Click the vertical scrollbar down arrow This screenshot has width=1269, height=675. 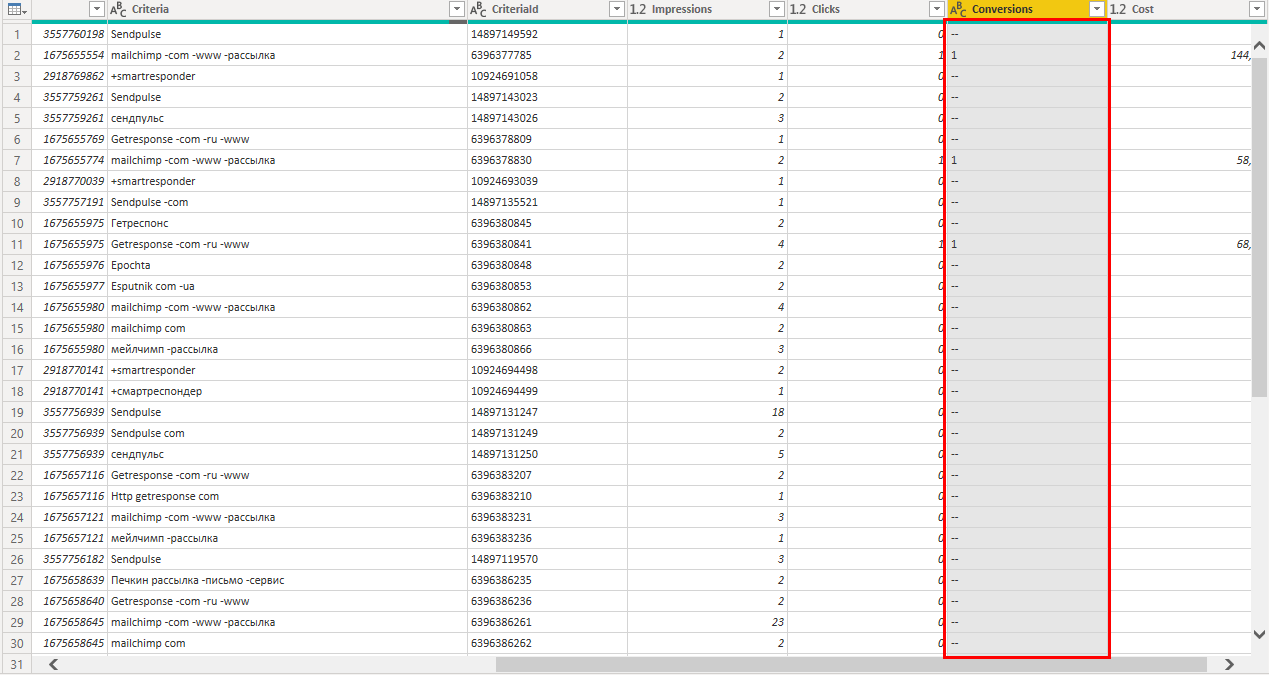click(x=1260, y=632)
